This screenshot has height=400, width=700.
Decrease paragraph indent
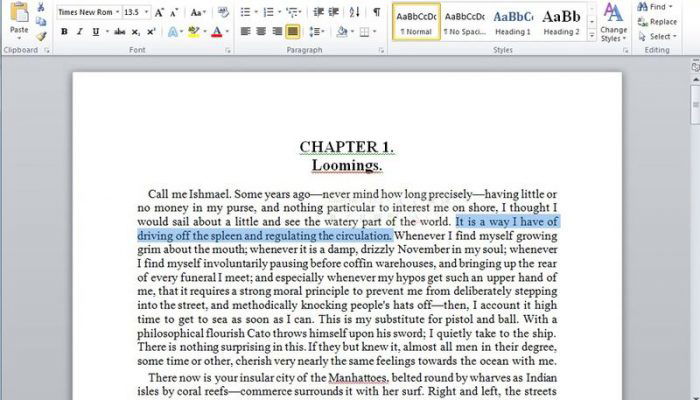319,12
